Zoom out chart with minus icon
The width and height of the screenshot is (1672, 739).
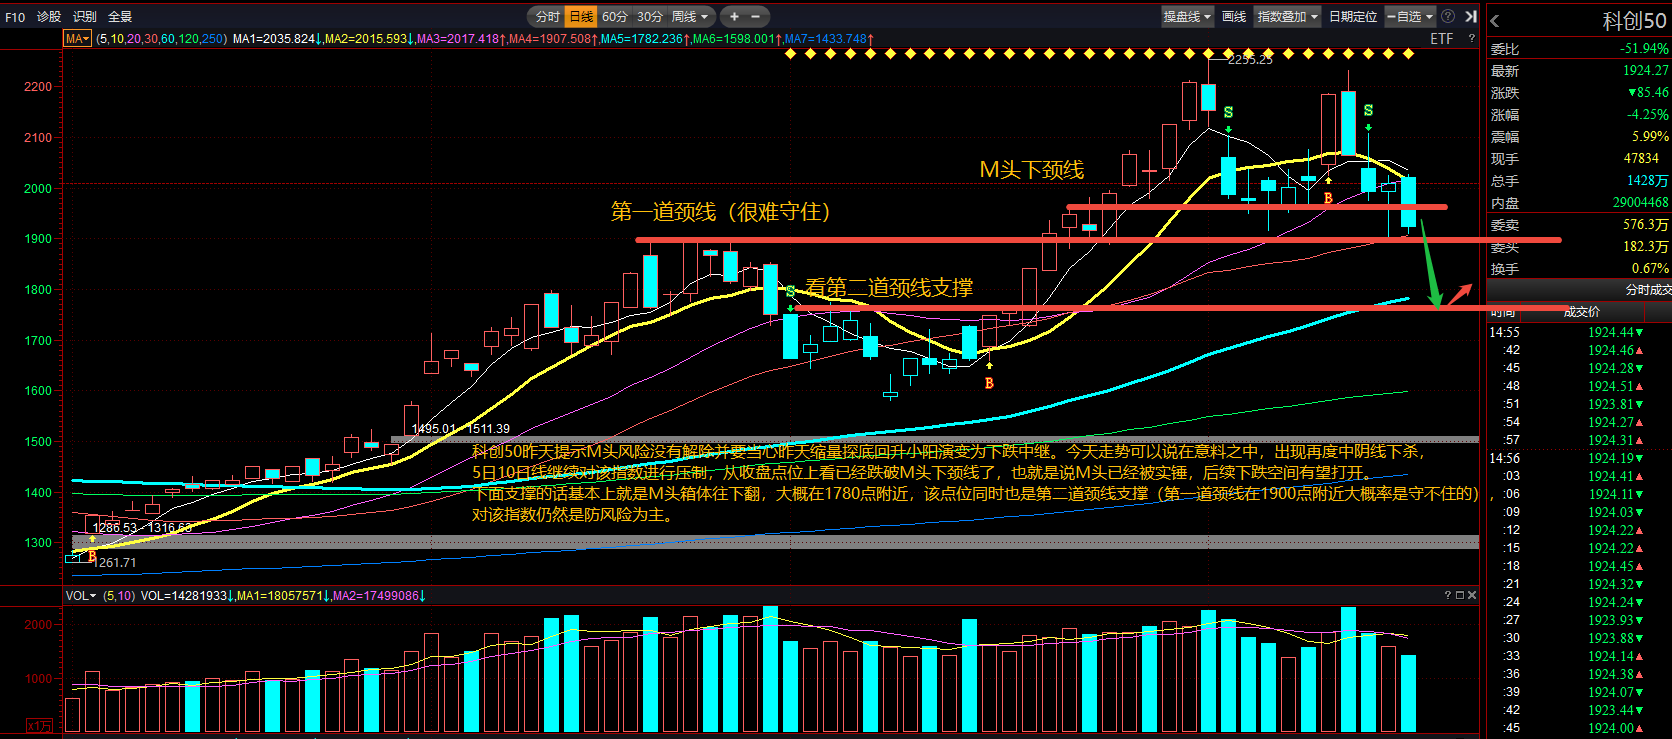coord(755,16)
